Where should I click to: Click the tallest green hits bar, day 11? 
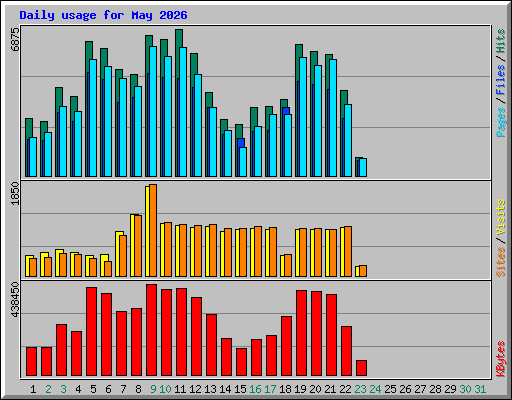tap(179, 38)
